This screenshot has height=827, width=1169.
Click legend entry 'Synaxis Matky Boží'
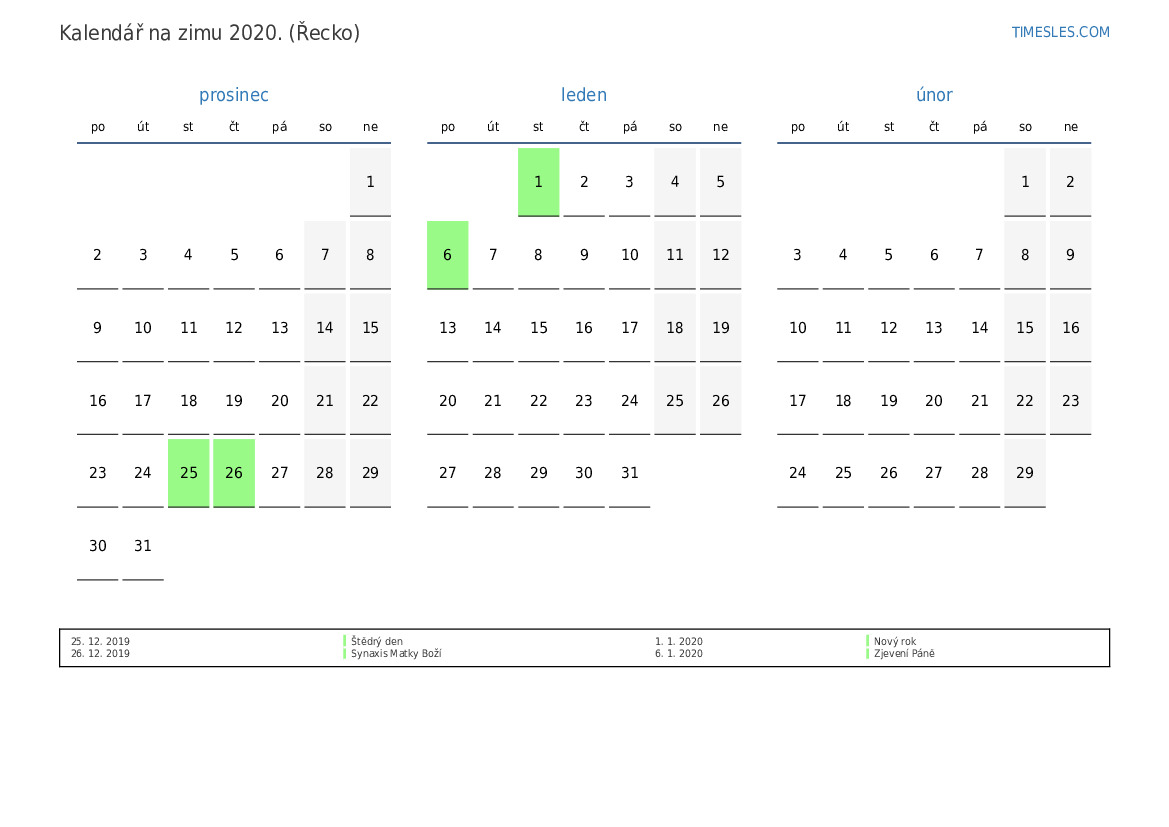click(x=396, y=653)
